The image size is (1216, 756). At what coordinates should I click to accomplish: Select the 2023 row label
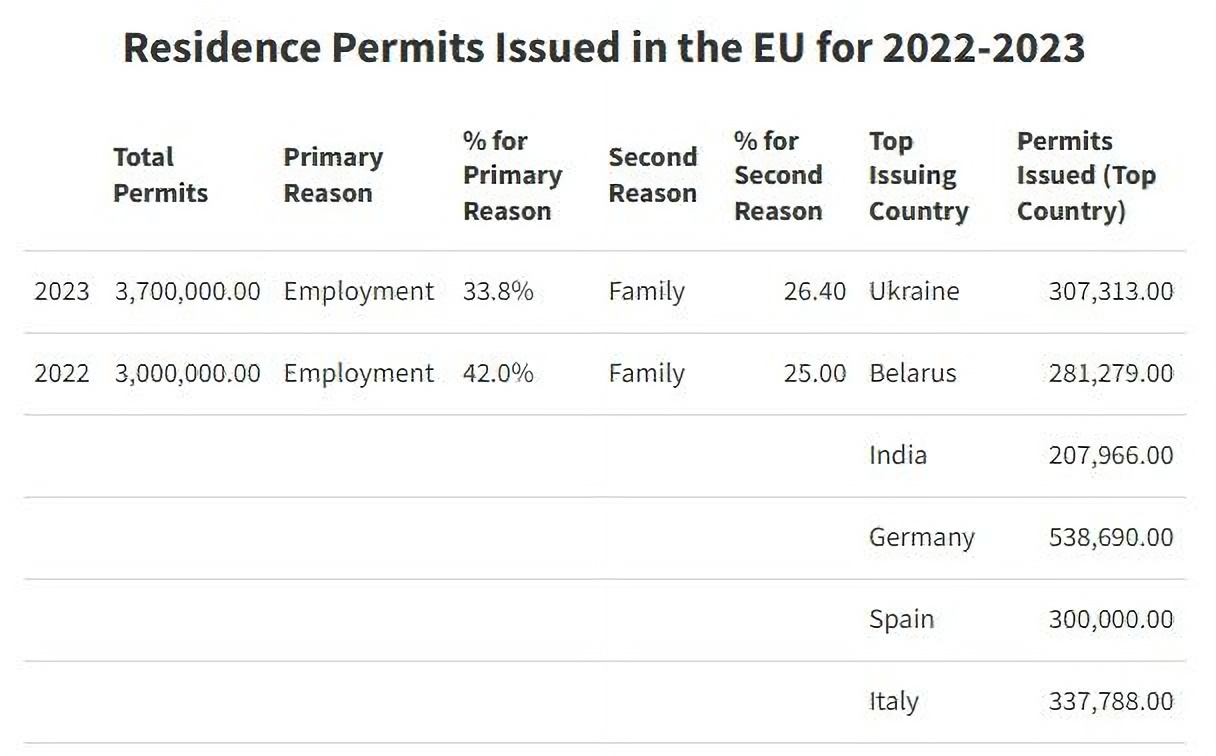coord(62,292)
